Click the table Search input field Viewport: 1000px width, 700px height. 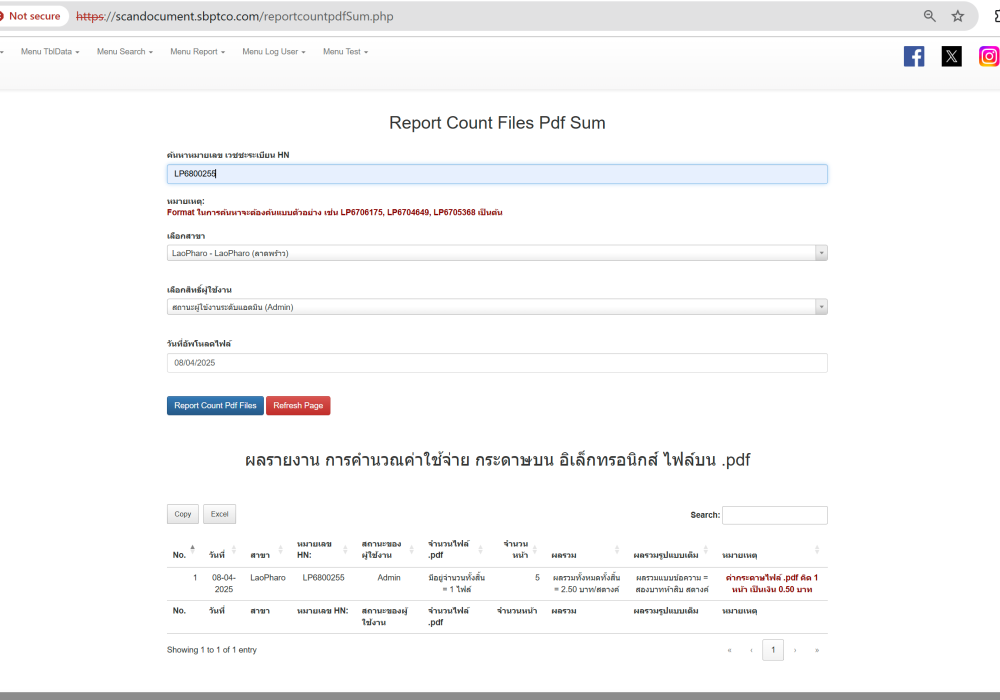coord(774,515)
